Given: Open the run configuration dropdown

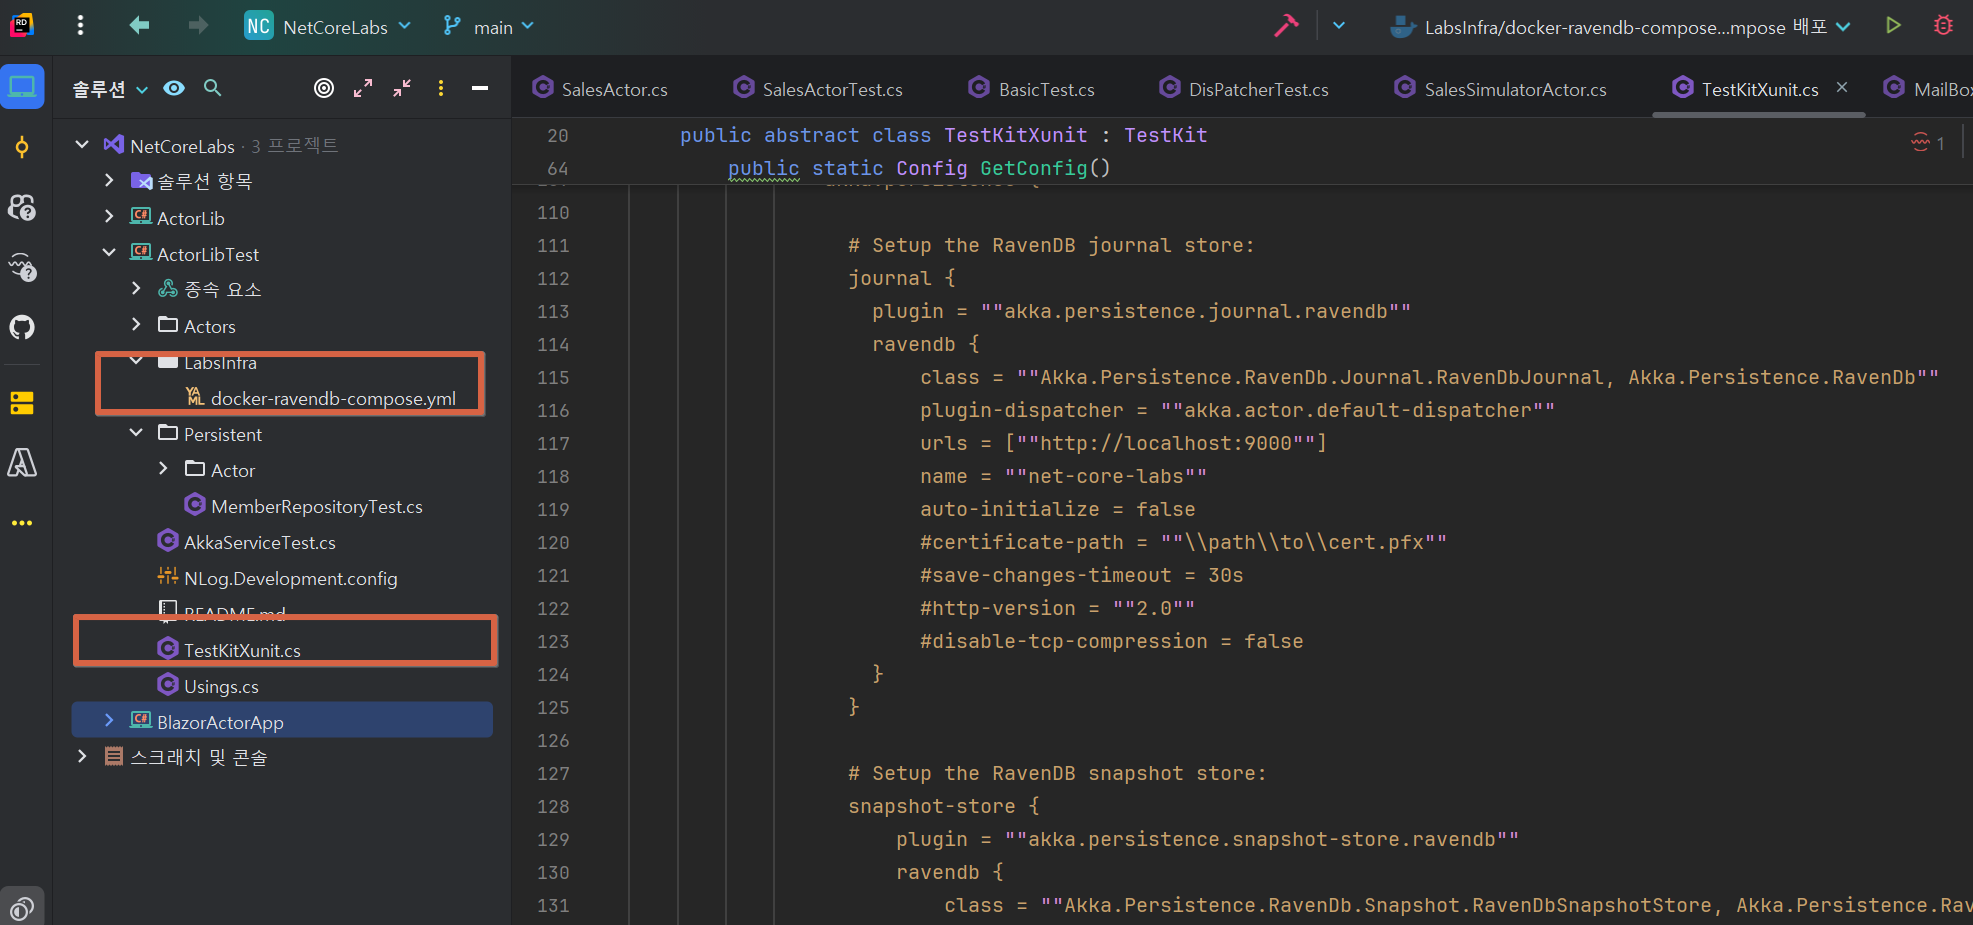Looking at the screenshot, I should click(x=1620, y=27).
